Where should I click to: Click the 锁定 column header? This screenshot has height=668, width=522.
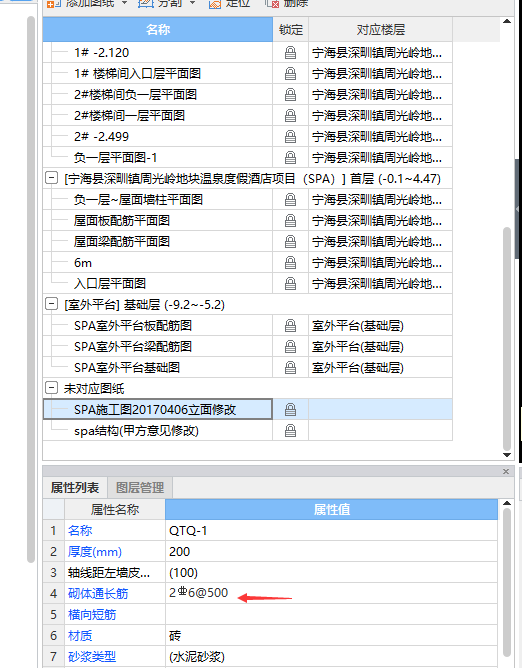[x=291, y=30]
